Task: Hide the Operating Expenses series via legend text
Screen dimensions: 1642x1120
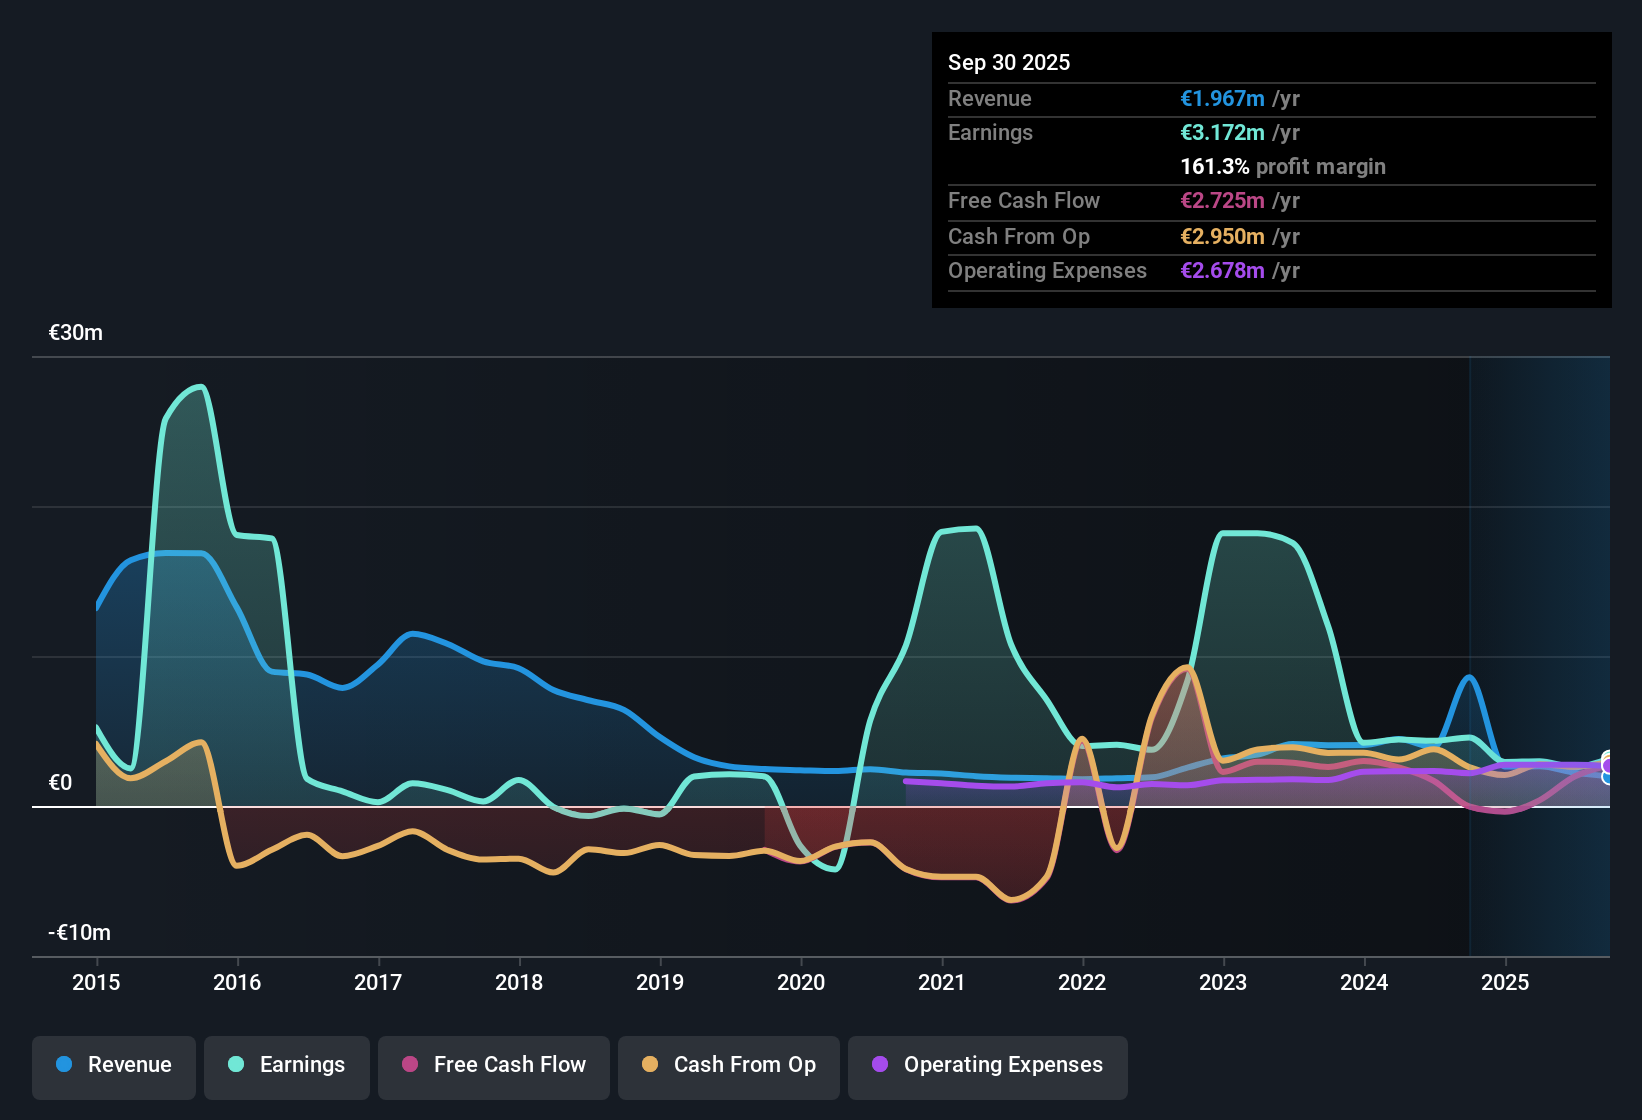Action: point(1003,1064)
